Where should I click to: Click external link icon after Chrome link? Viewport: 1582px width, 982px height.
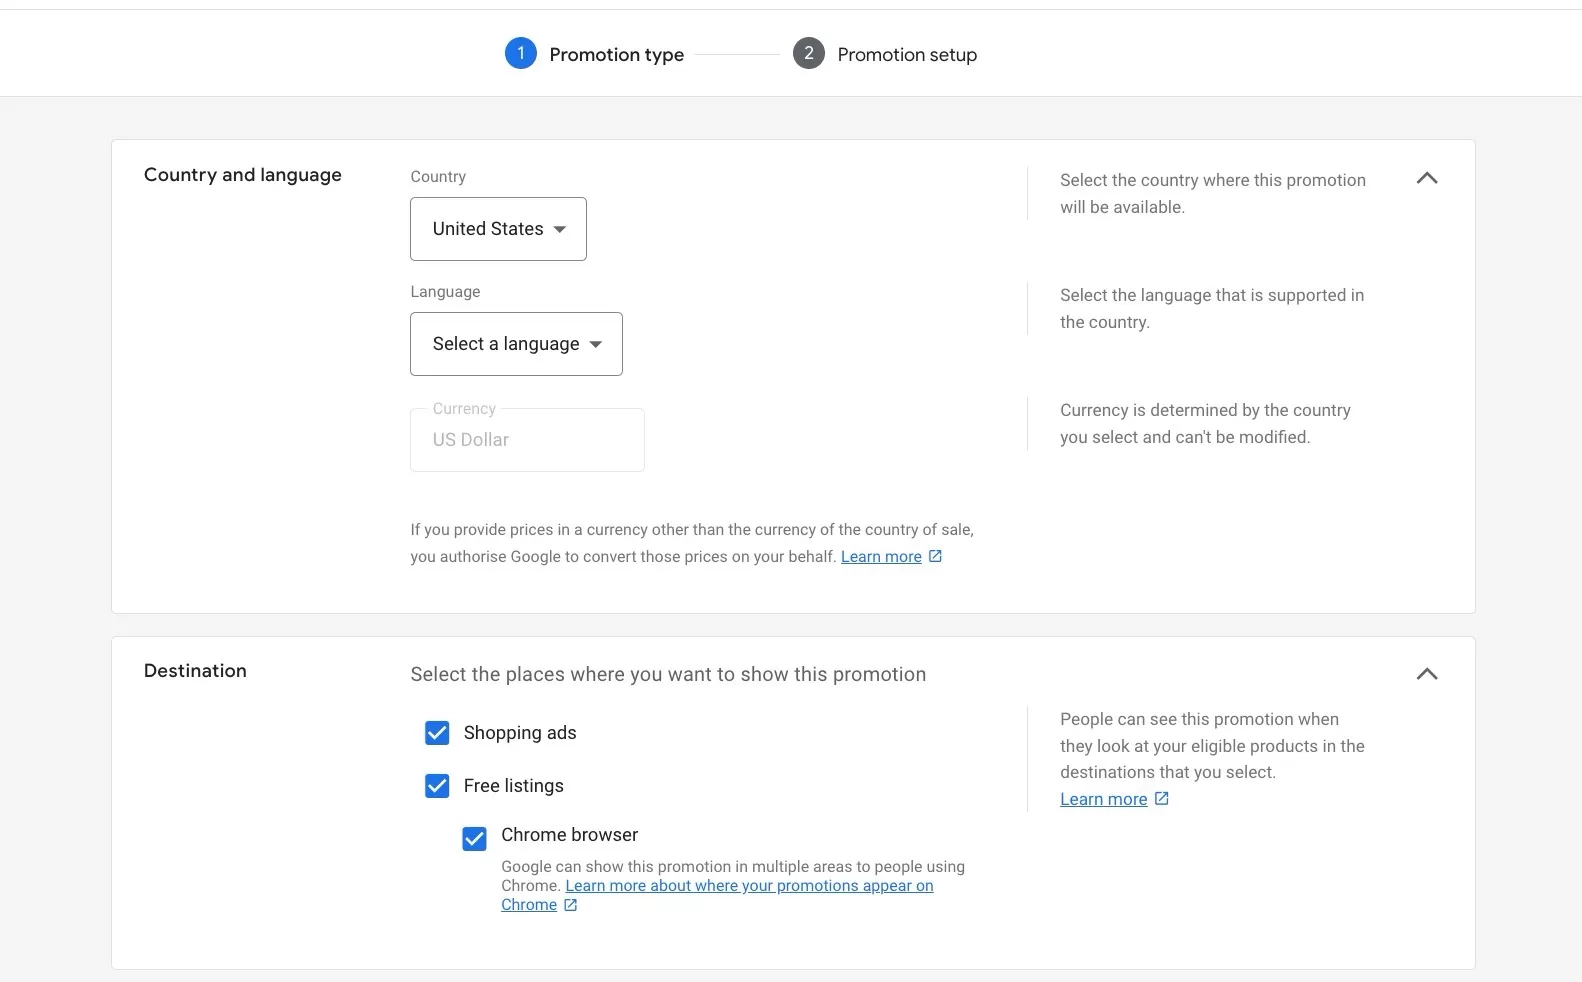570,905
